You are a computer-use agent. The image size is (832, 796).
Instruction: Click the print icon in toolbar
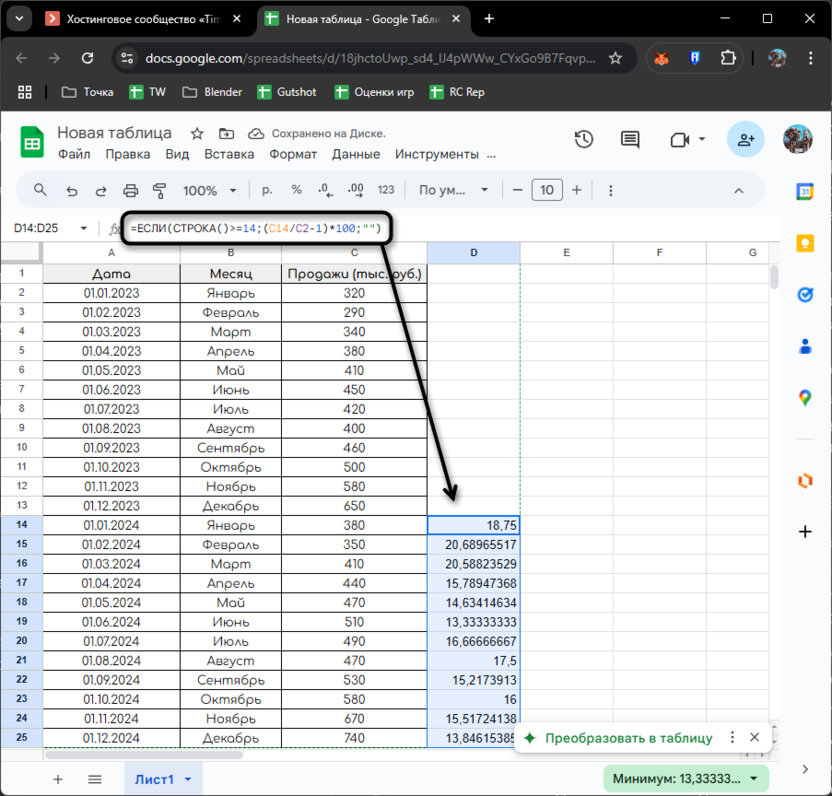[x=130, y=190]
